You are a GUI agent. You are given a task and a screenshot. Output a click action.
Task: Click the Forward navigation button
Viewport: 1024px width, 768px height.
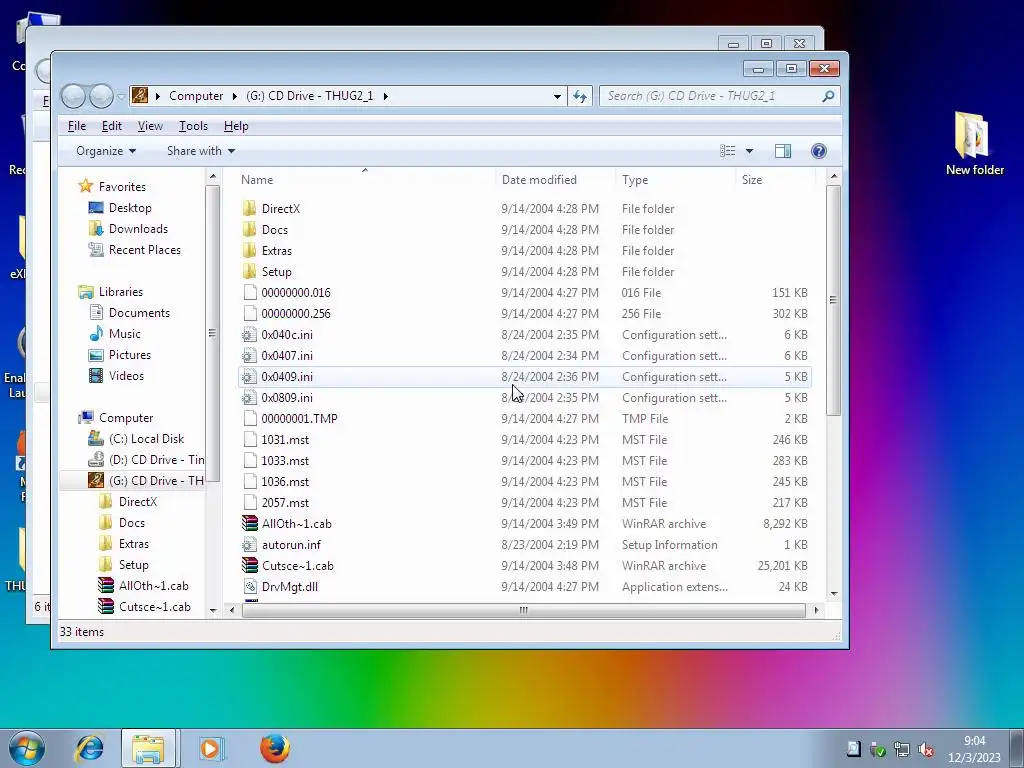pyautogui.click(x=101, y=96)
